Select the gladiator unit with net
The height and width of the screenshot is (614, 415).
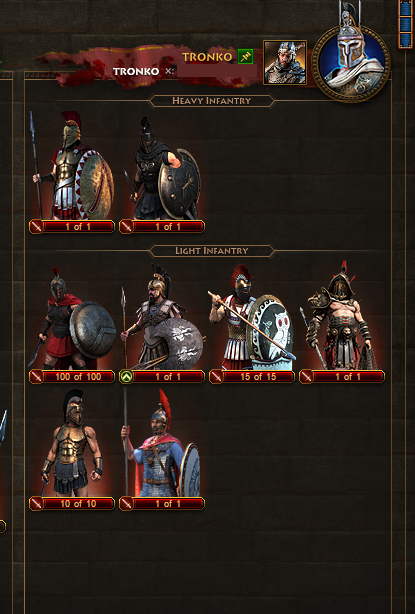(x=341, y=316)
